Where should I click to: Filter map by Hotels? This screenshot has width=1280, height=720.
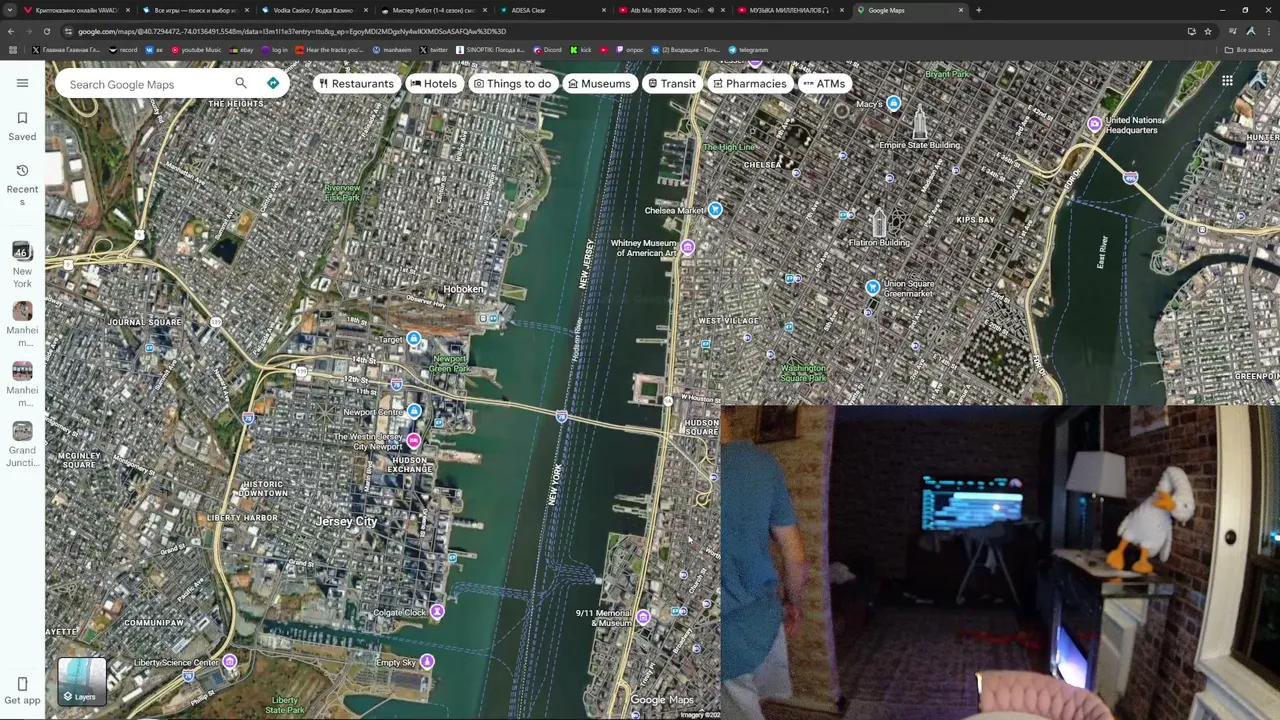pyautogui.click(x=433, y=84)
